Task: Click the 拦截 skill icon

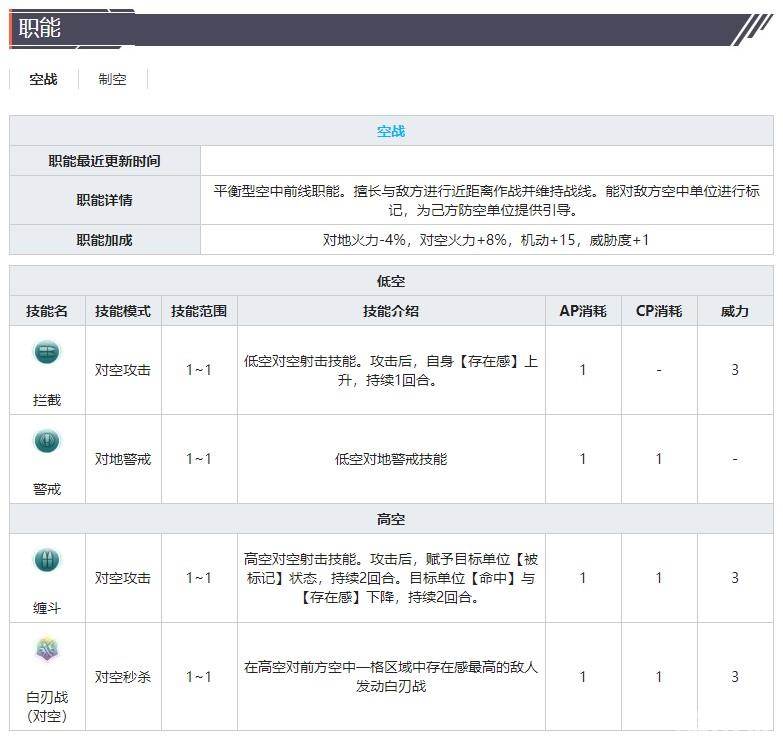Action: coord(47,352)
